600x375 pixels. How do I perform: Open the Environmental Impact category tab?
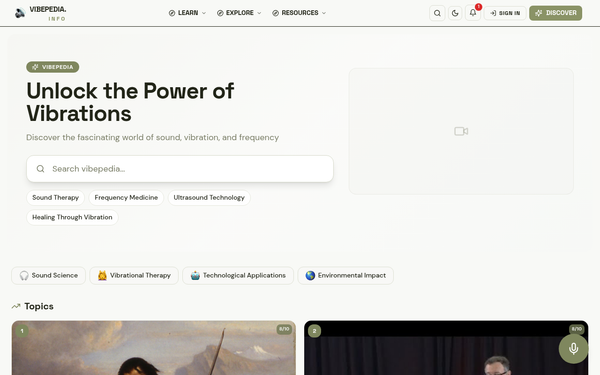tap(346, 276)
